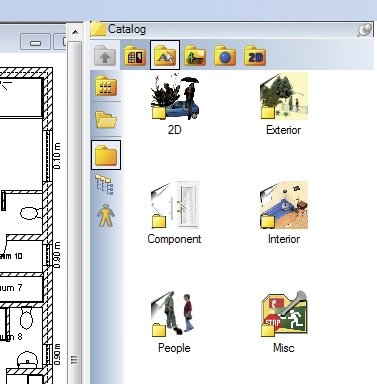Open the 2D symbols folder toolbar icon
377x384 pixels.
point(255,56)
